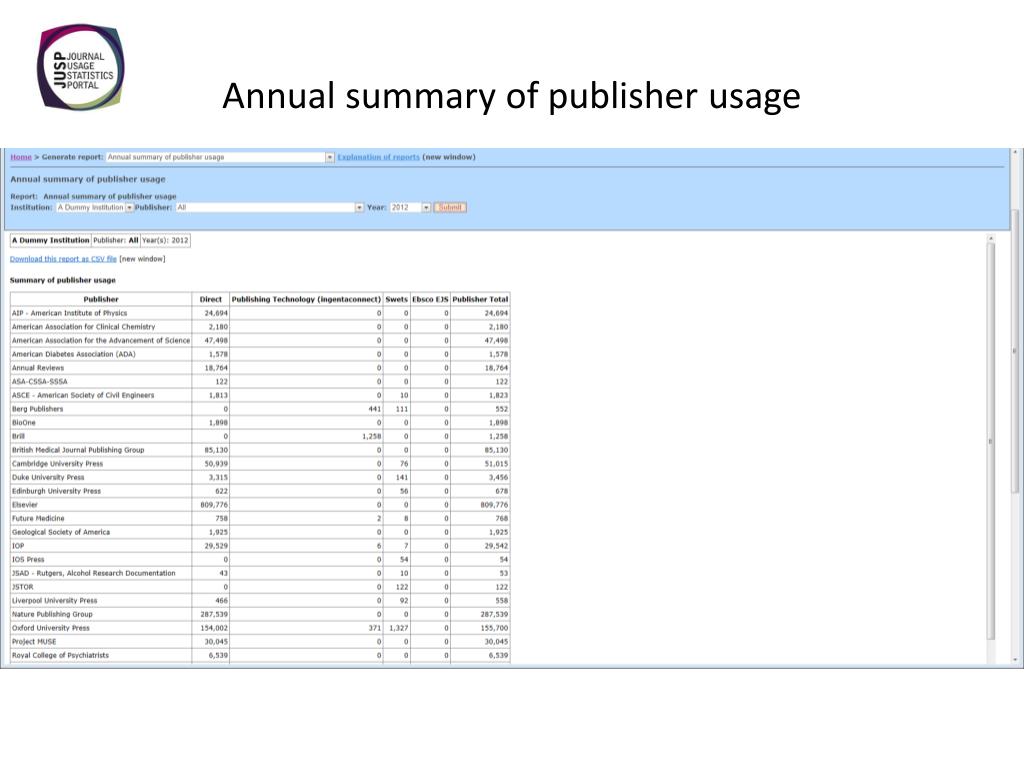The width and height of the screenshot is (1024, 768).
Task: Open the Generate report dropdown
Action: point(221,157)
